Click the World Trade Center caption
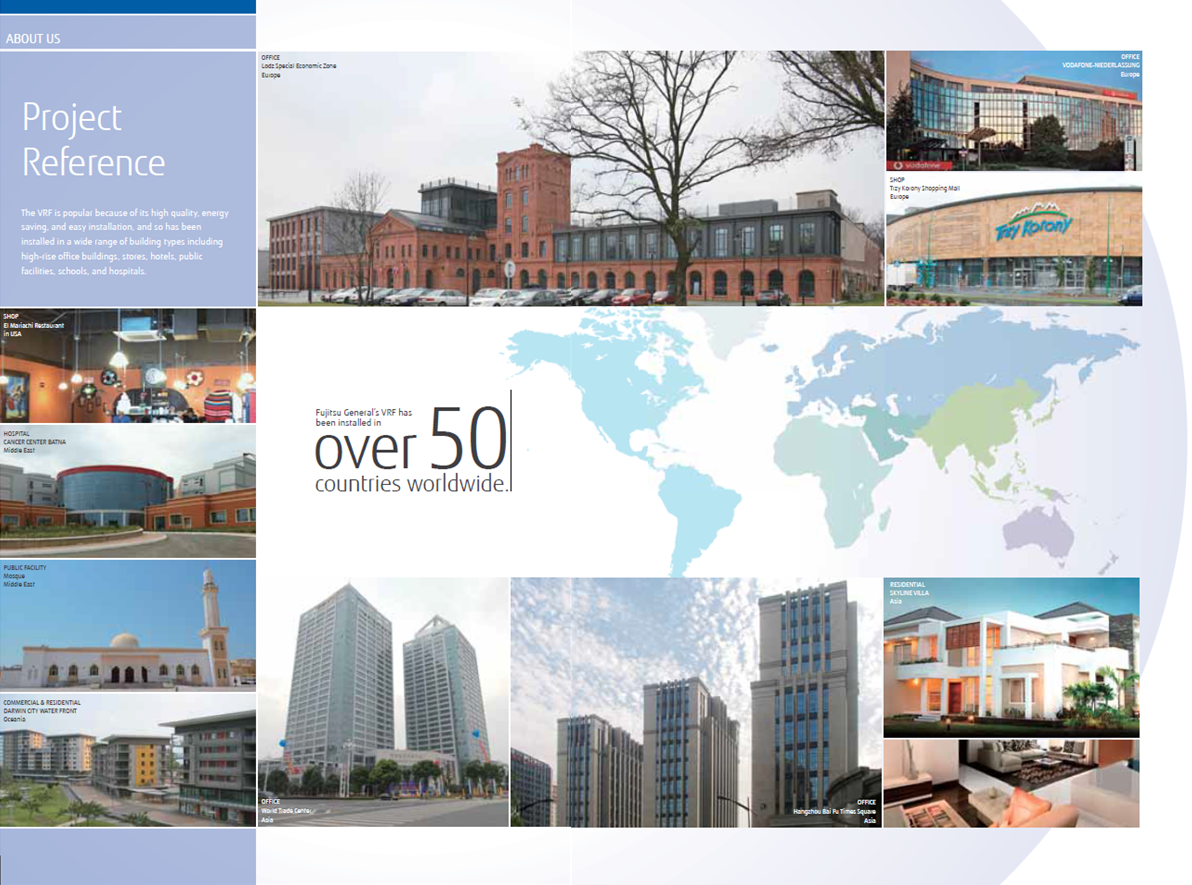This screenshot has width=1192, height=885. [285, 810]
